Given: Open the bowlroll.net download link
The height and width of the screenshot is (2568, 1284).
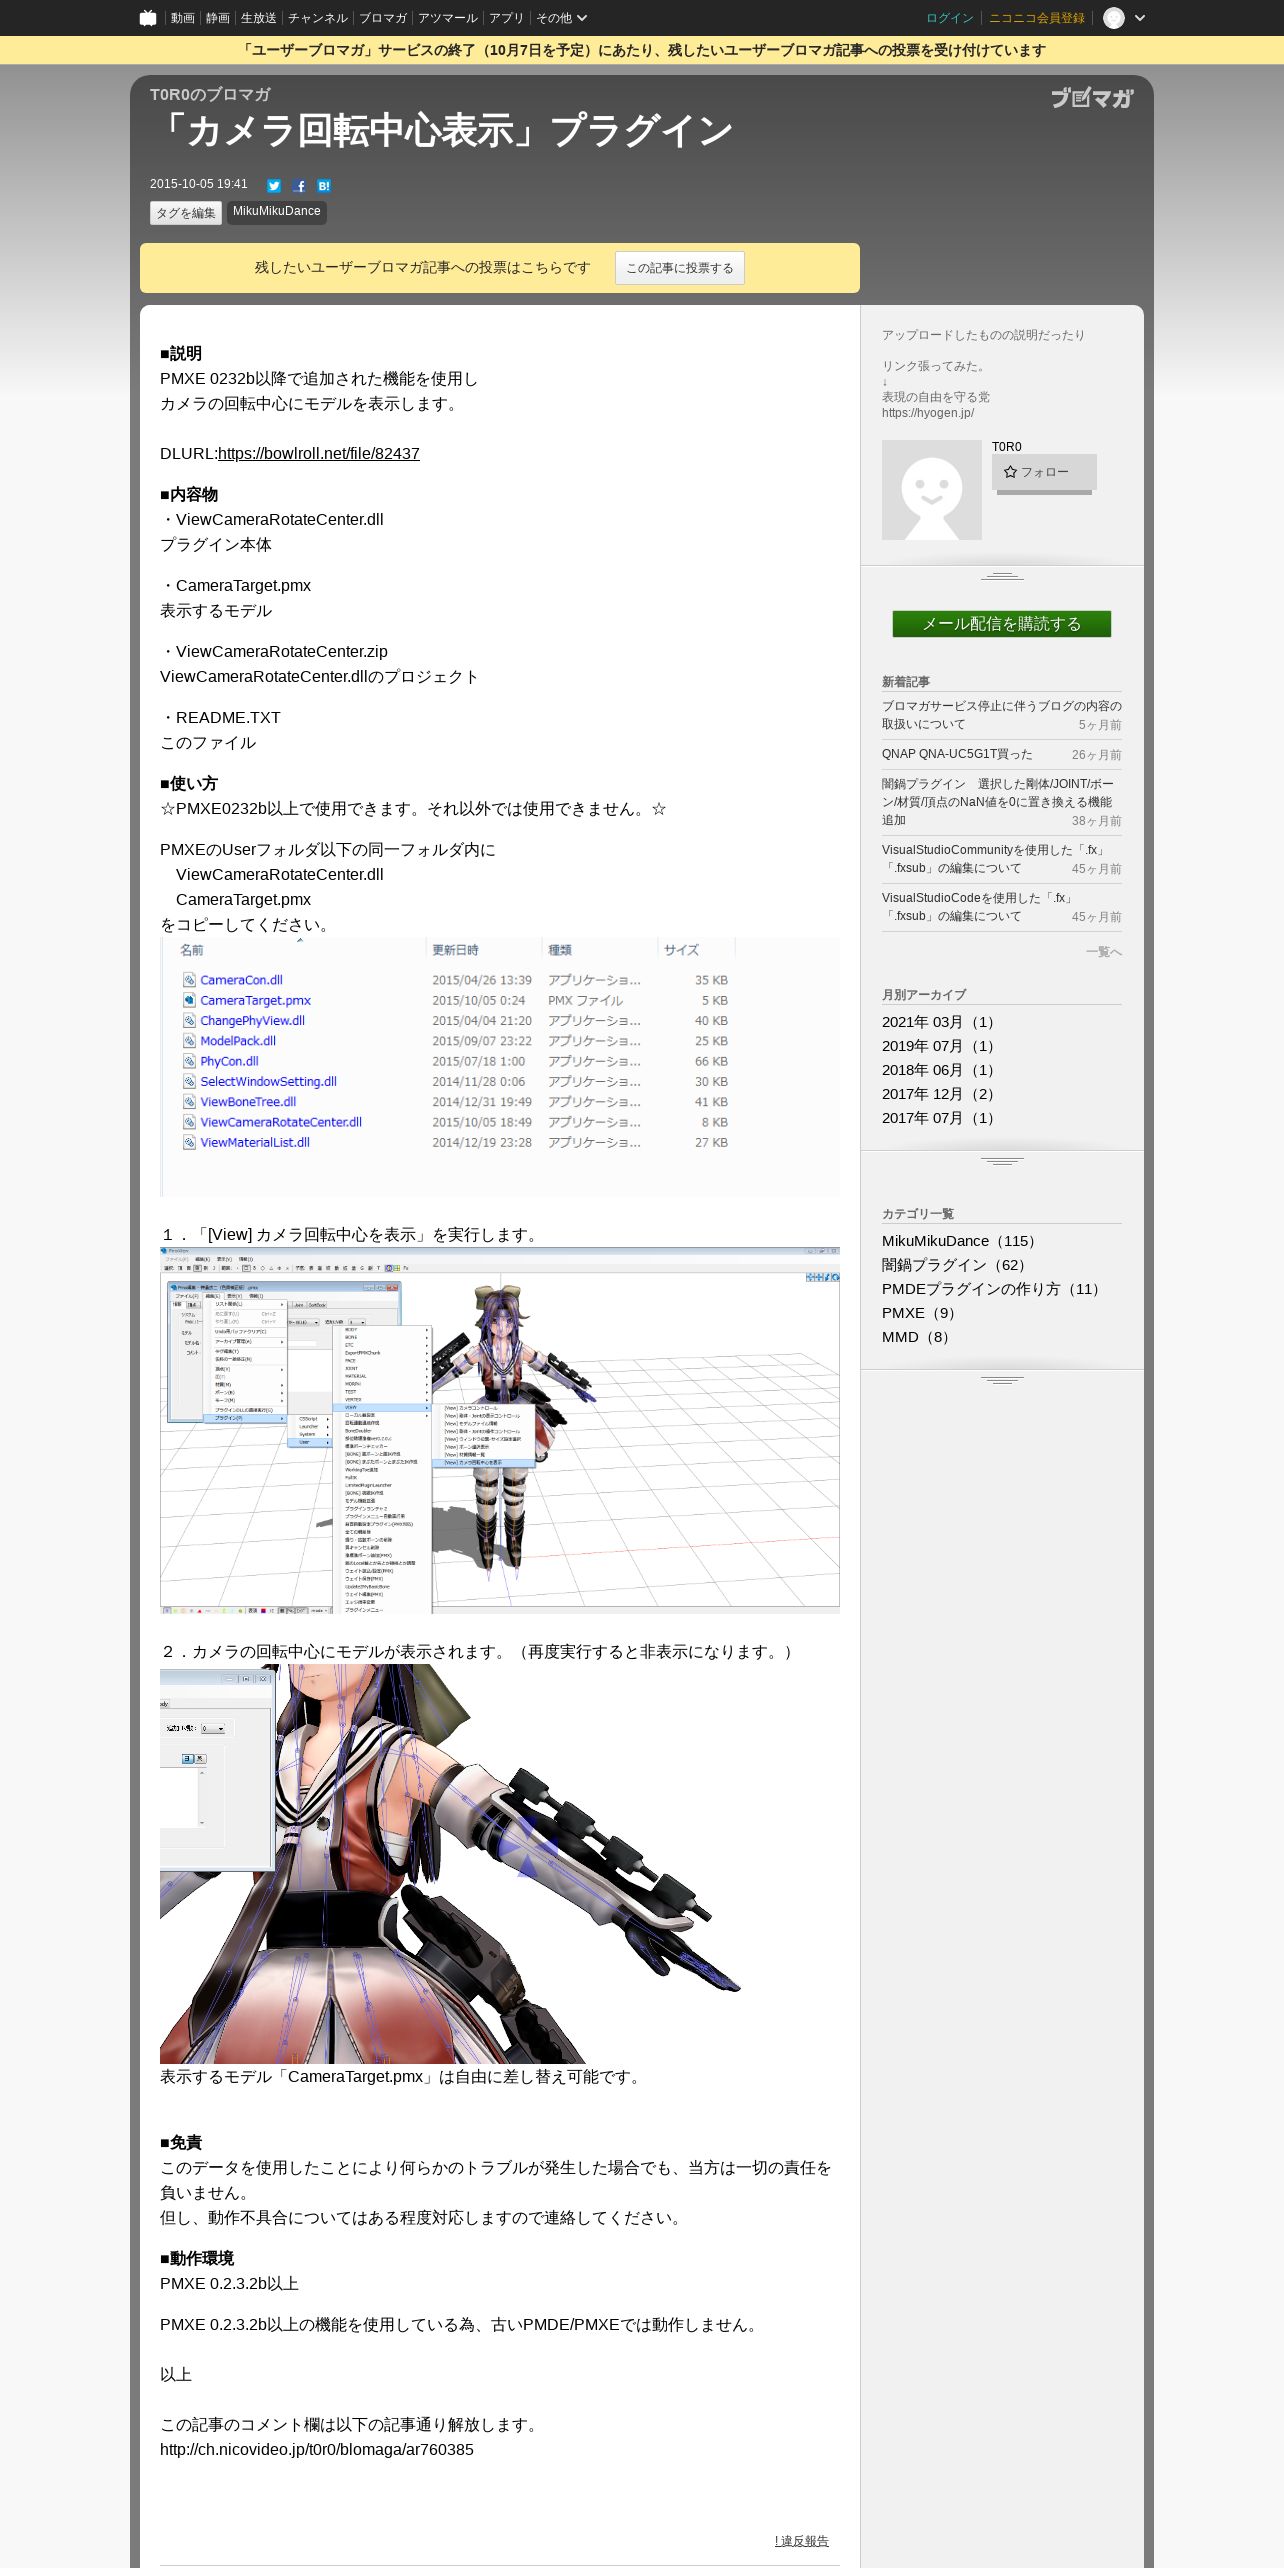Looking at the screenshot, I should [x=319, y=453].
